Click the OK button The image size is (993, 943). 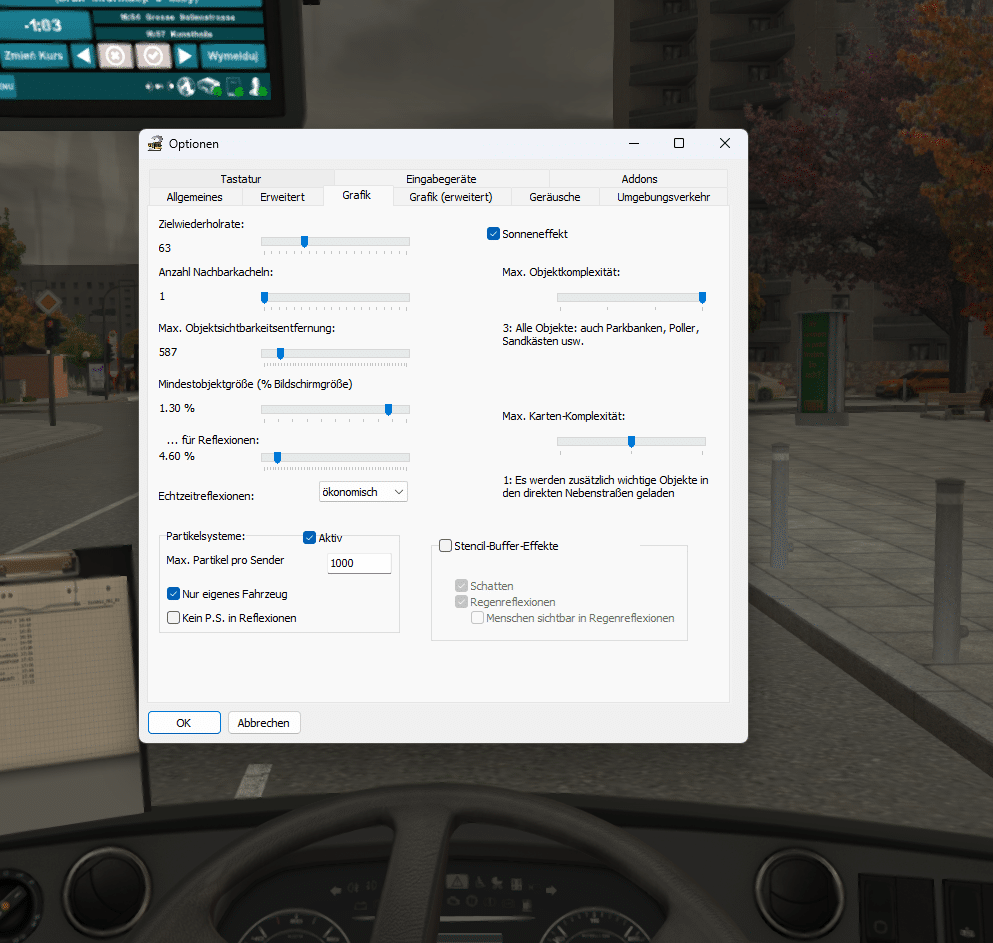click(184, 723)
